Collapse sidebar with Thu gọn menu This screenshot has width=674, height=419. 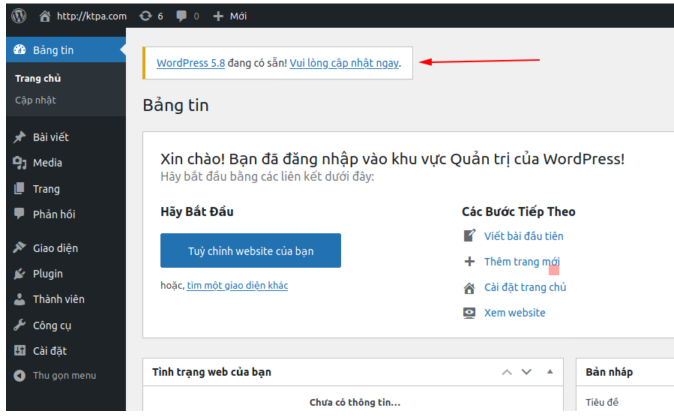coord(63,375)
